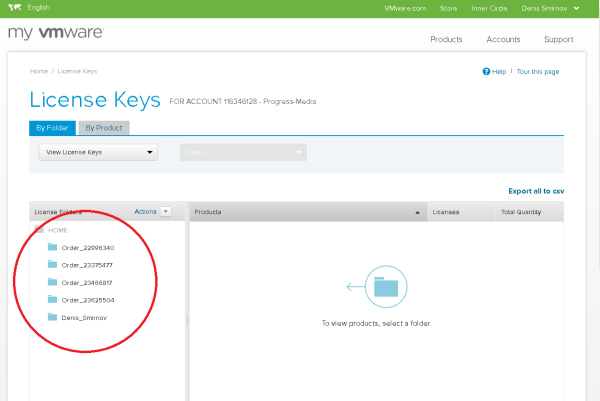Select the HOME root folder
Screen dimensions: 600x401
click(58, 230)
